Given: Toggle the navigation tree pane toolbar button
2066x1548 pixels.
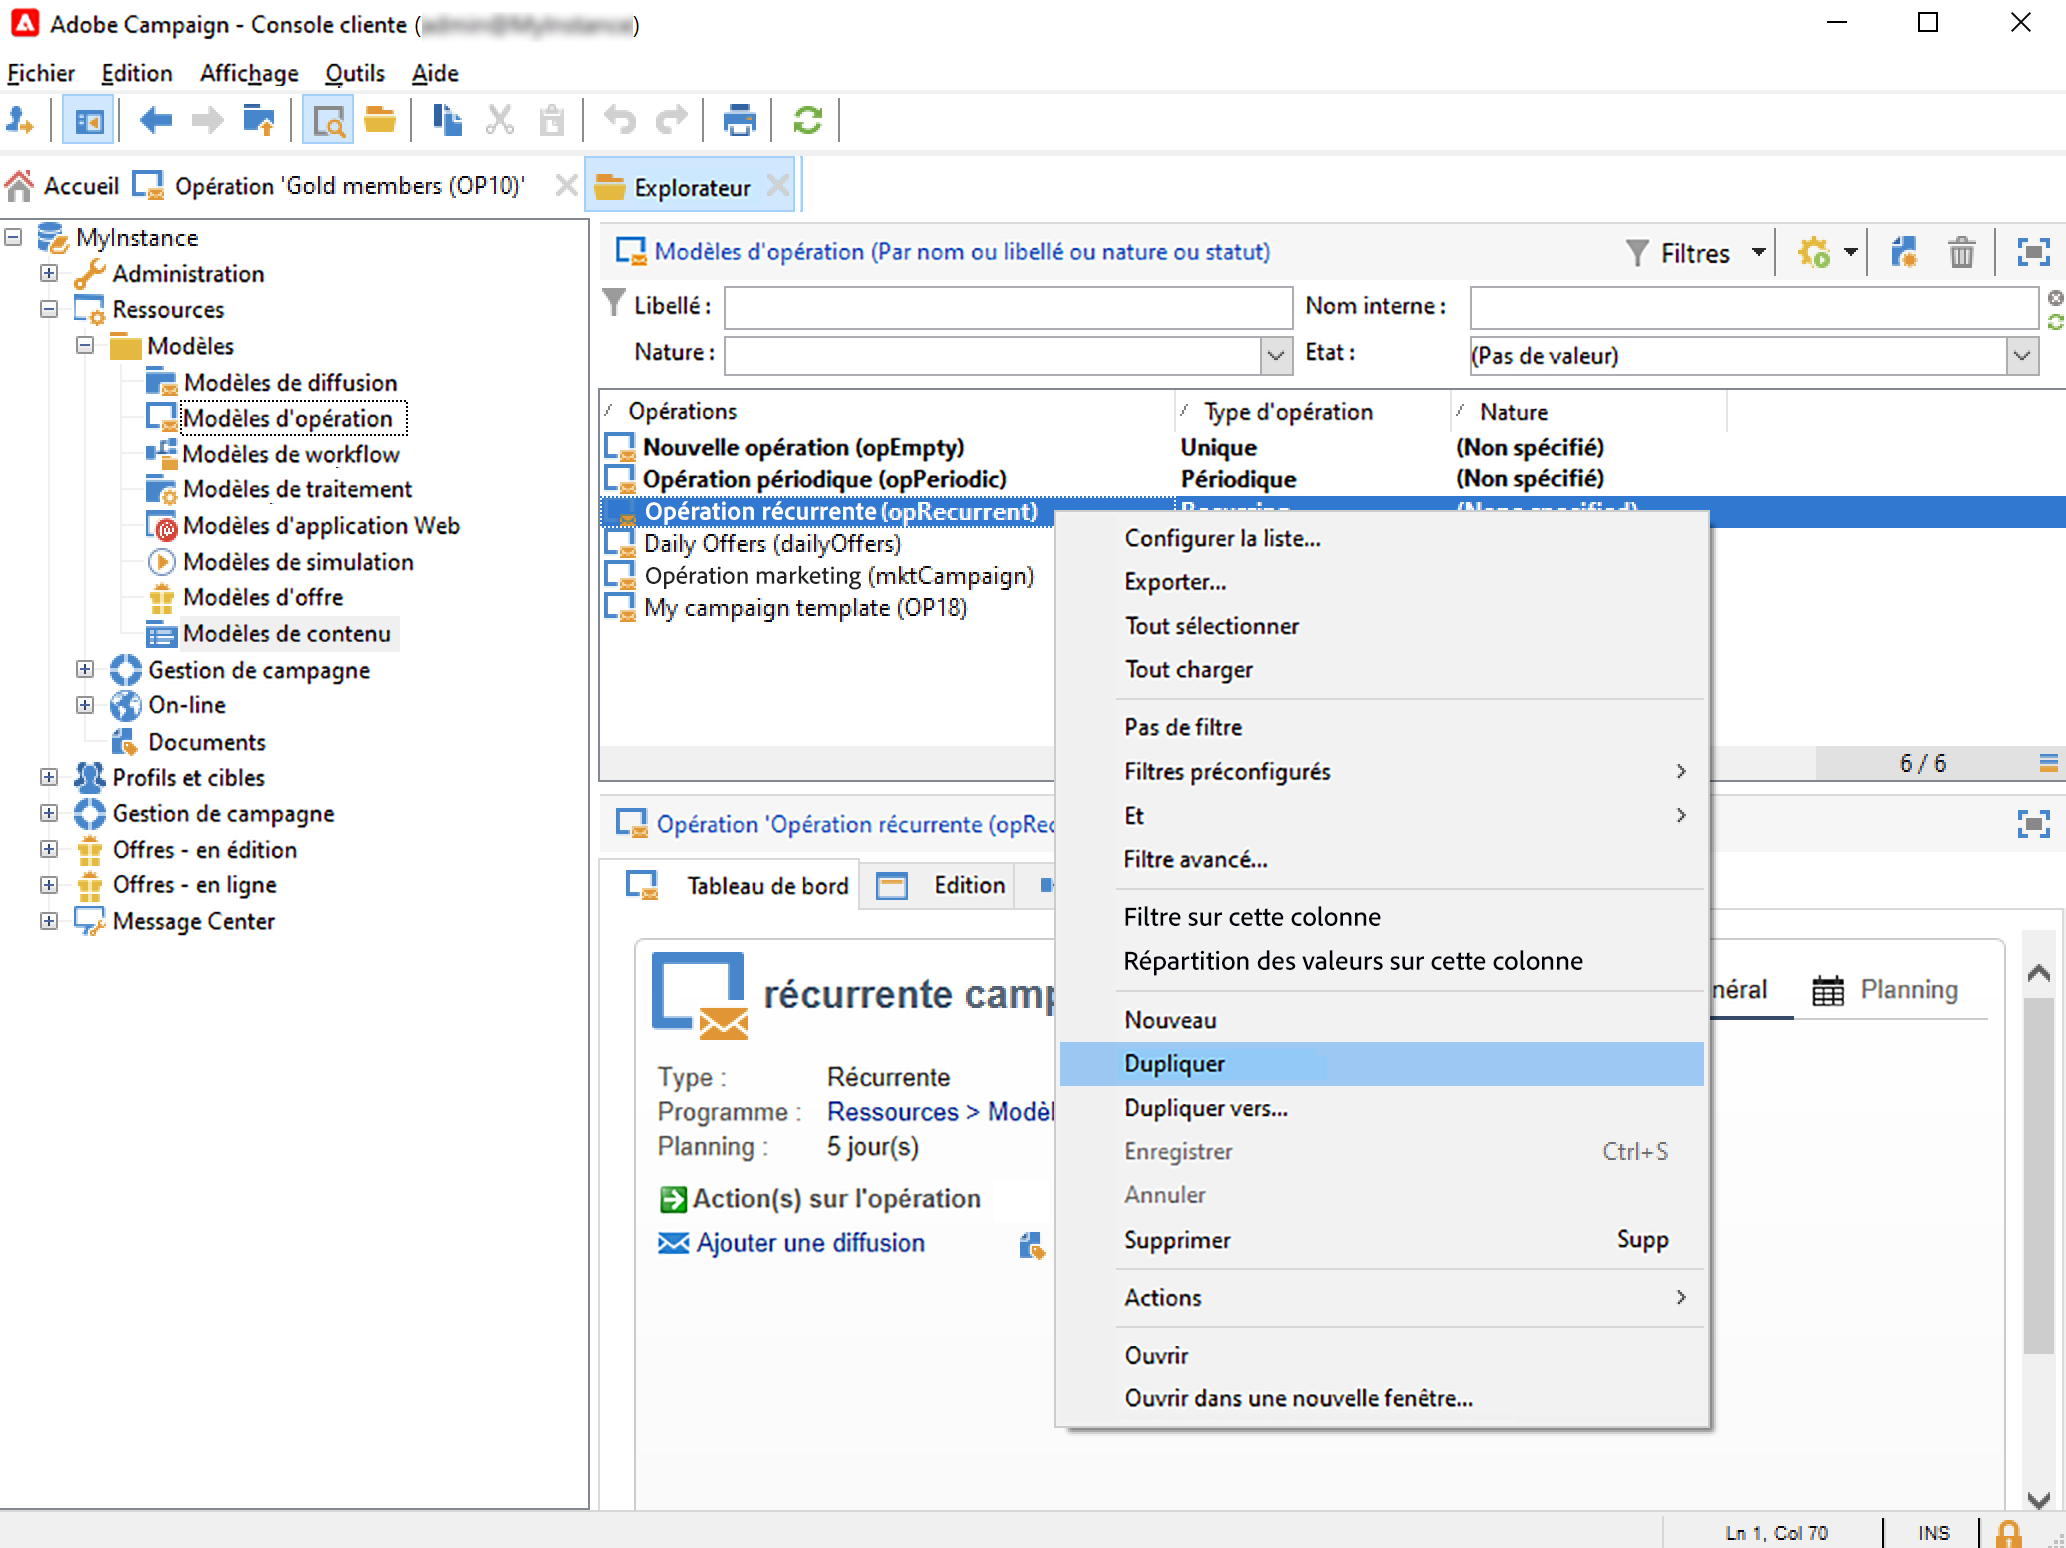Looking at the screenshot, I should pyautogui.click(x=88, y=121).
